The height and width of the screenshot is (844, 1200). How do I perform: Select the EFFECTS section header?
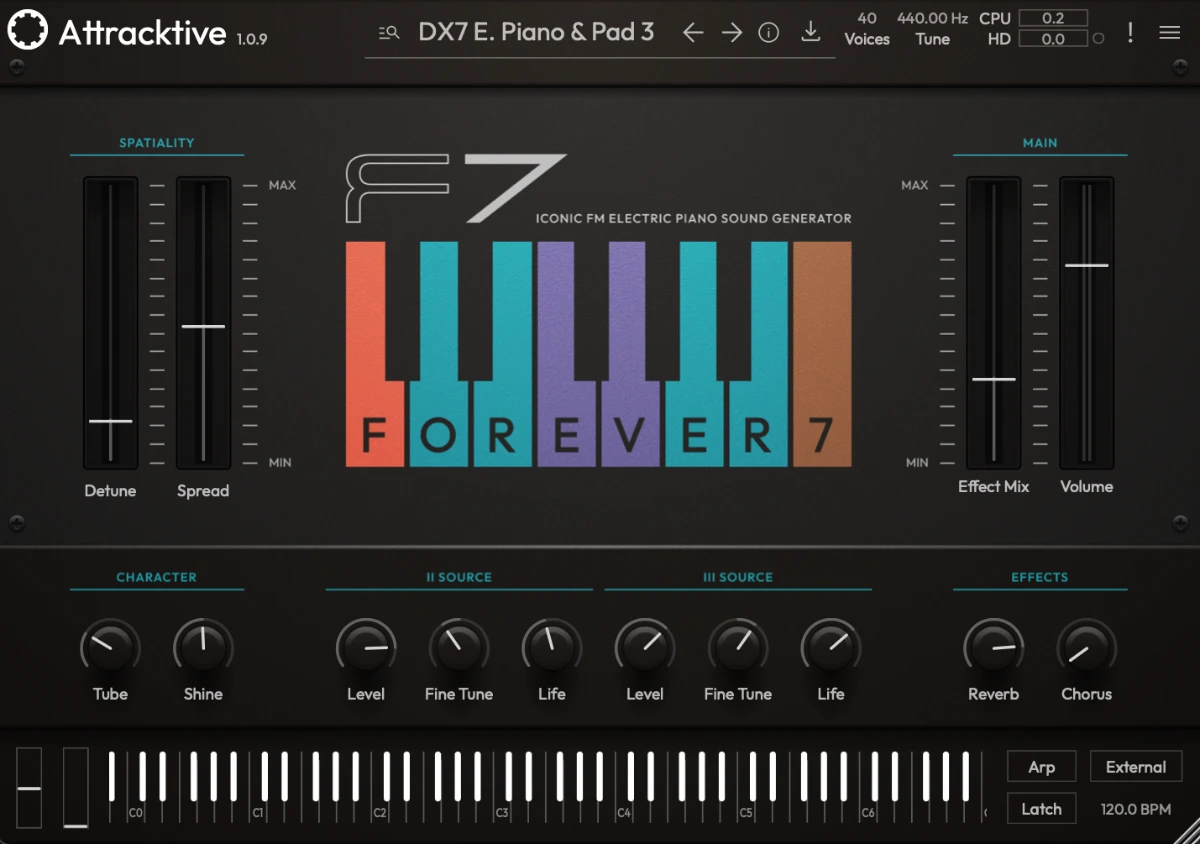click(1040, 577)
